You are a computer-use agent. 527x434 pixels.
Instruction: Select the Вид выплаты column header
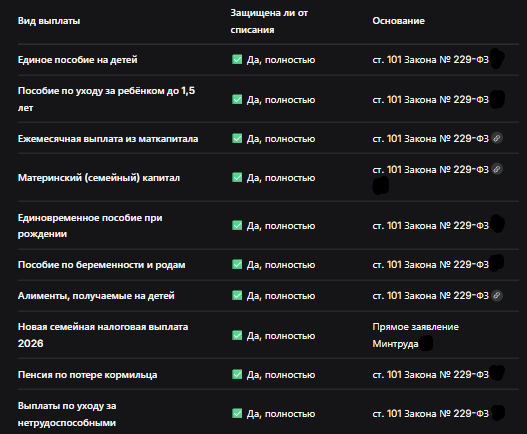[49, 21]
